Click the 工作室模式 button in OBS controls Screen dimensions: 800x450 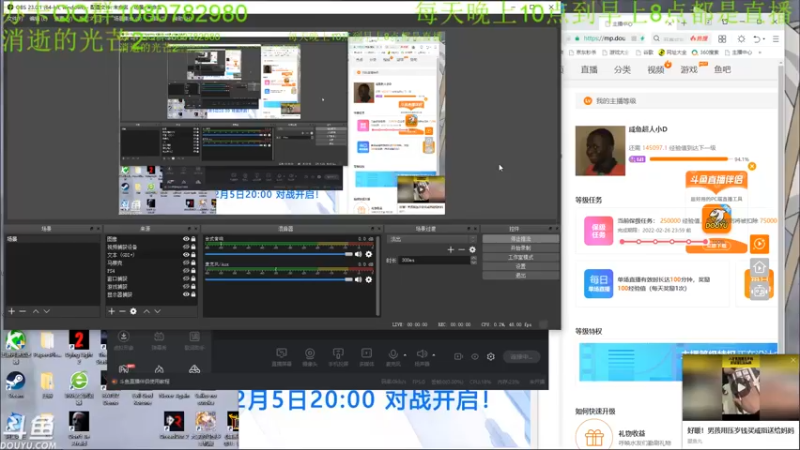[520, 257]
